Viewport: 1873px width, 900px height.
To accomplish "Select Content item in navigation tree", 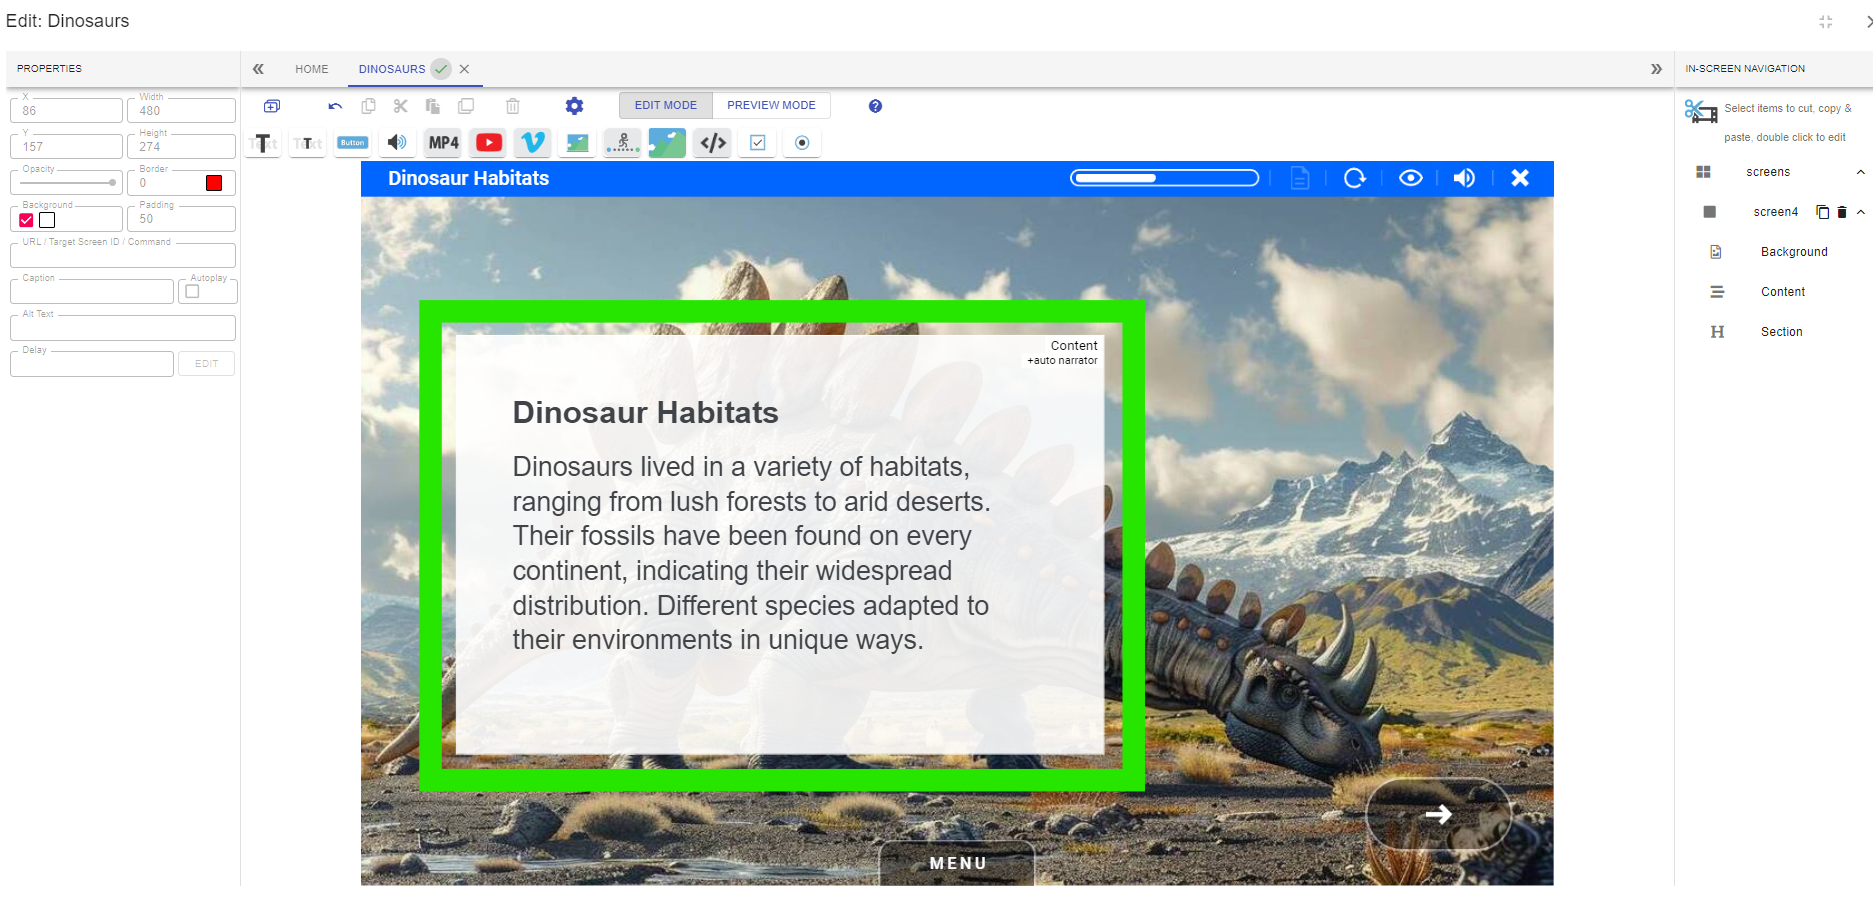I will [1783, 292].
